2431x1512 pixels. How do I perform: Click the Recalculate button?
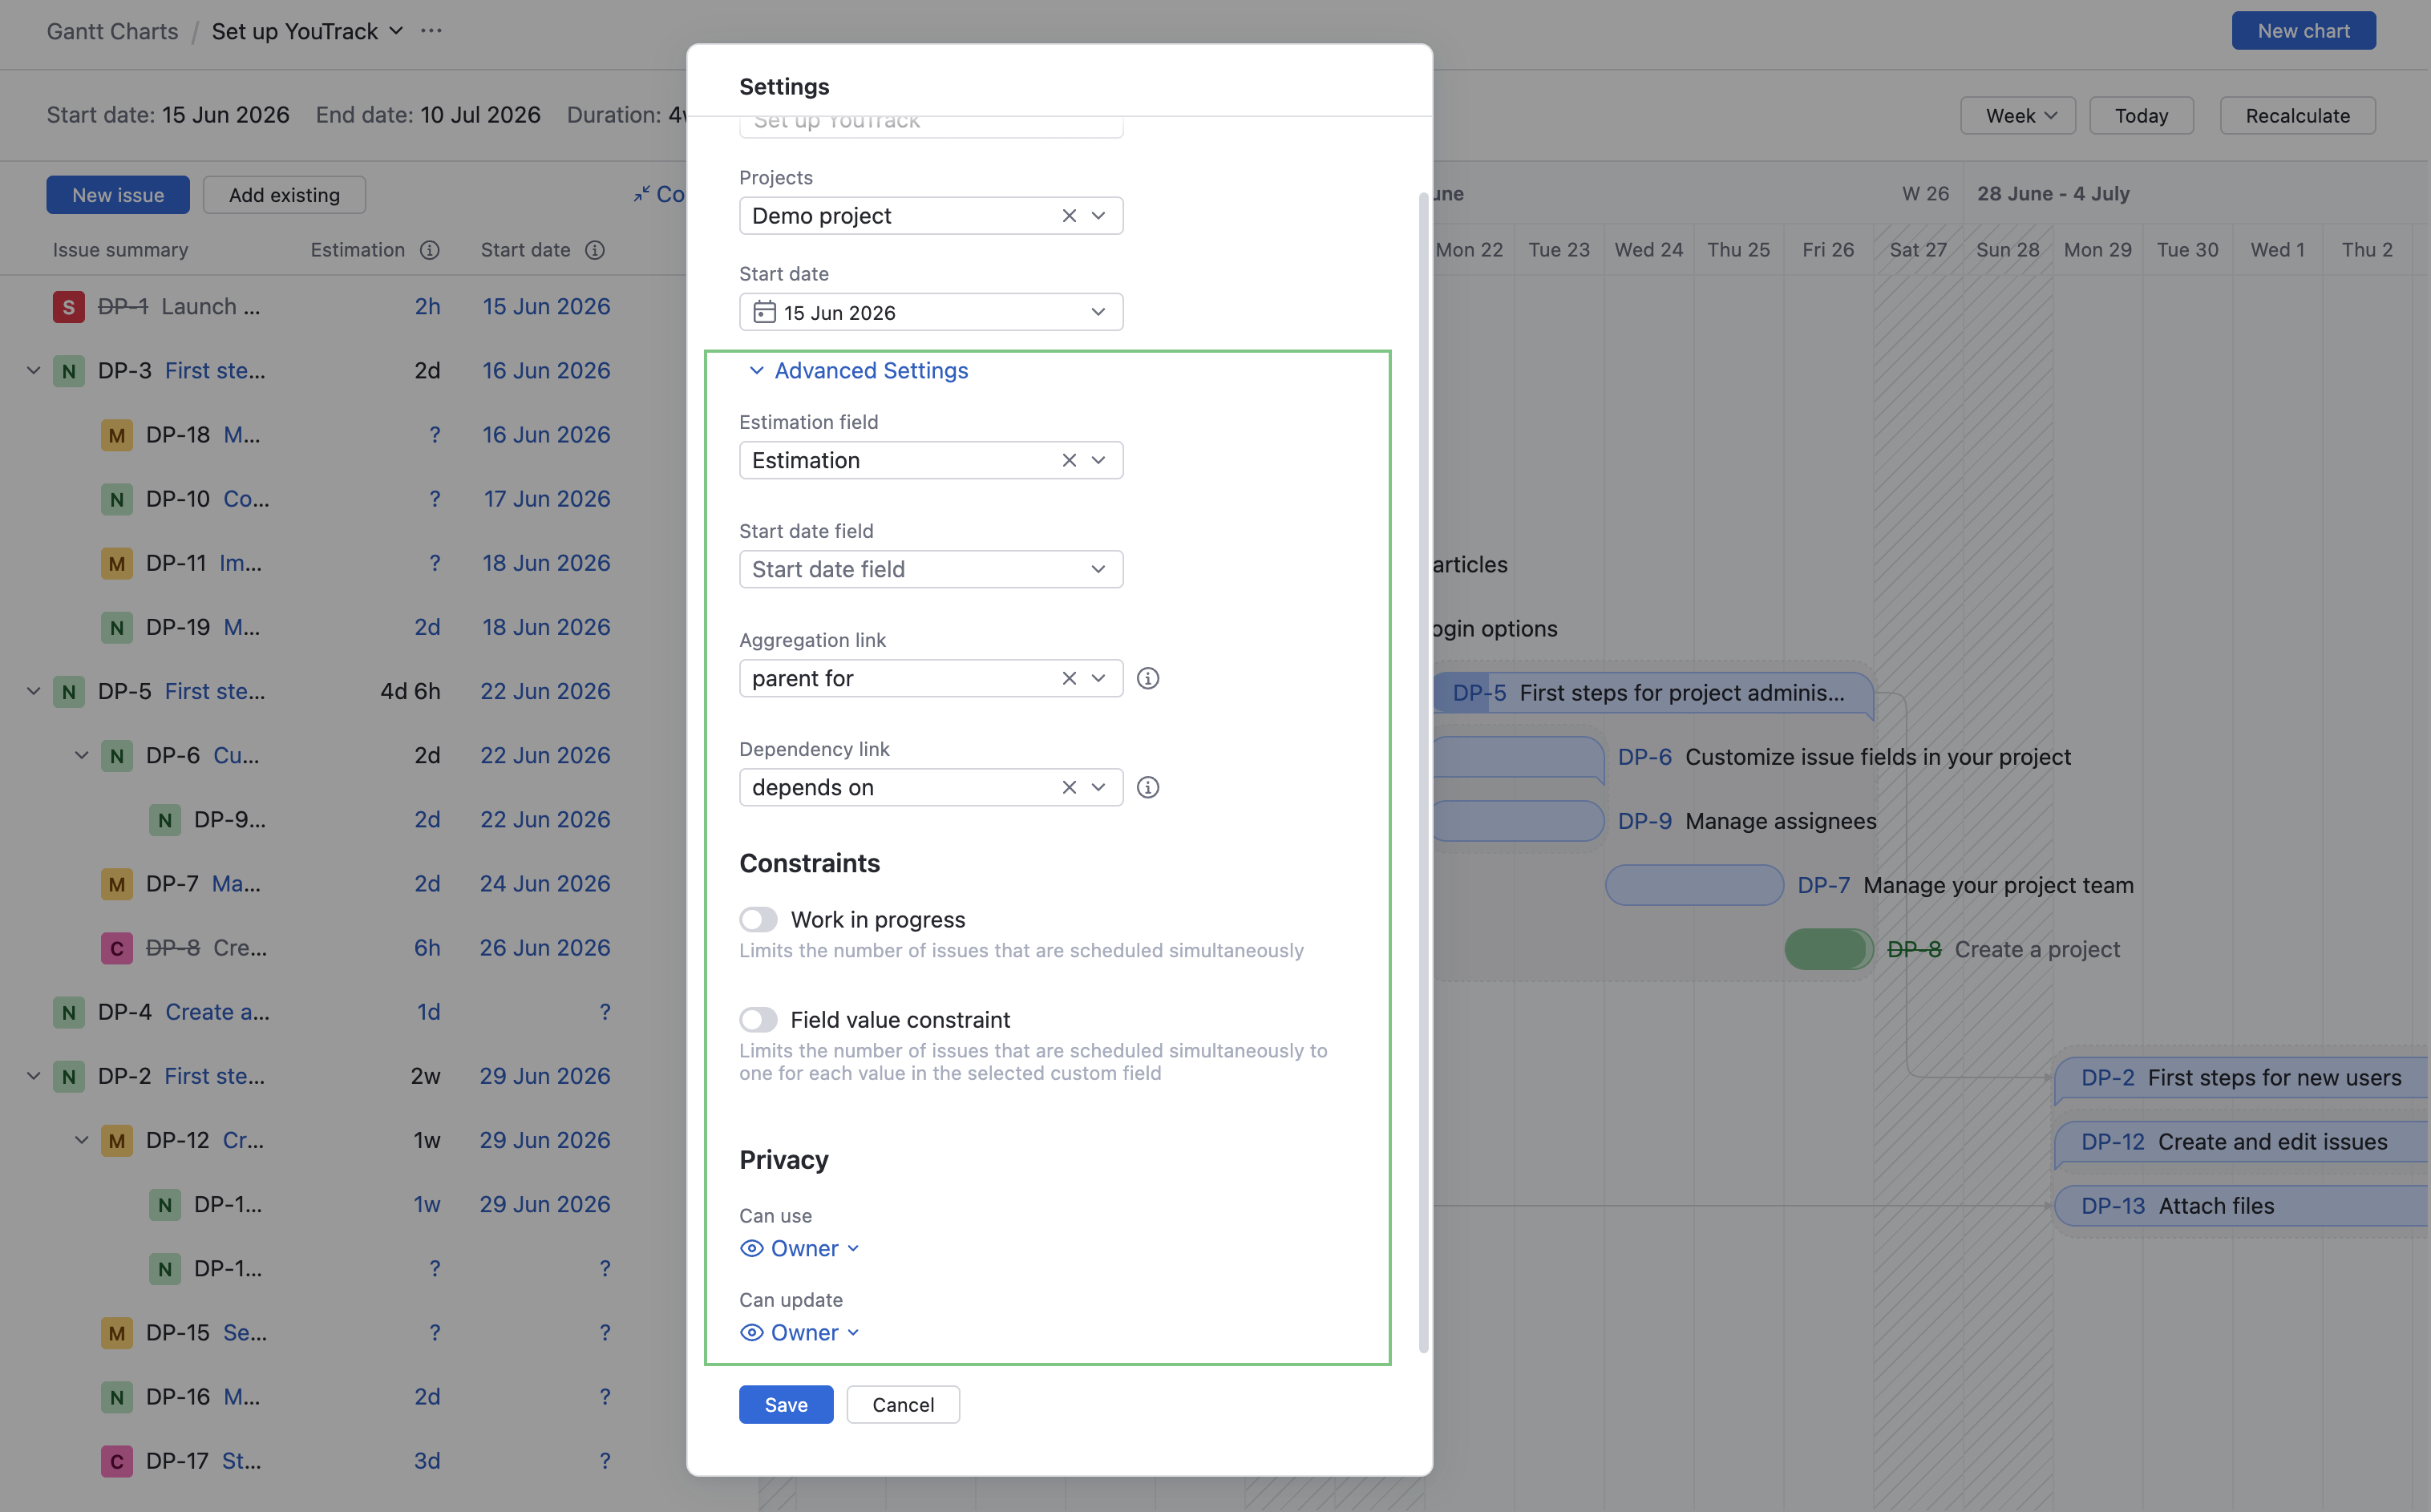(2298, 116)
